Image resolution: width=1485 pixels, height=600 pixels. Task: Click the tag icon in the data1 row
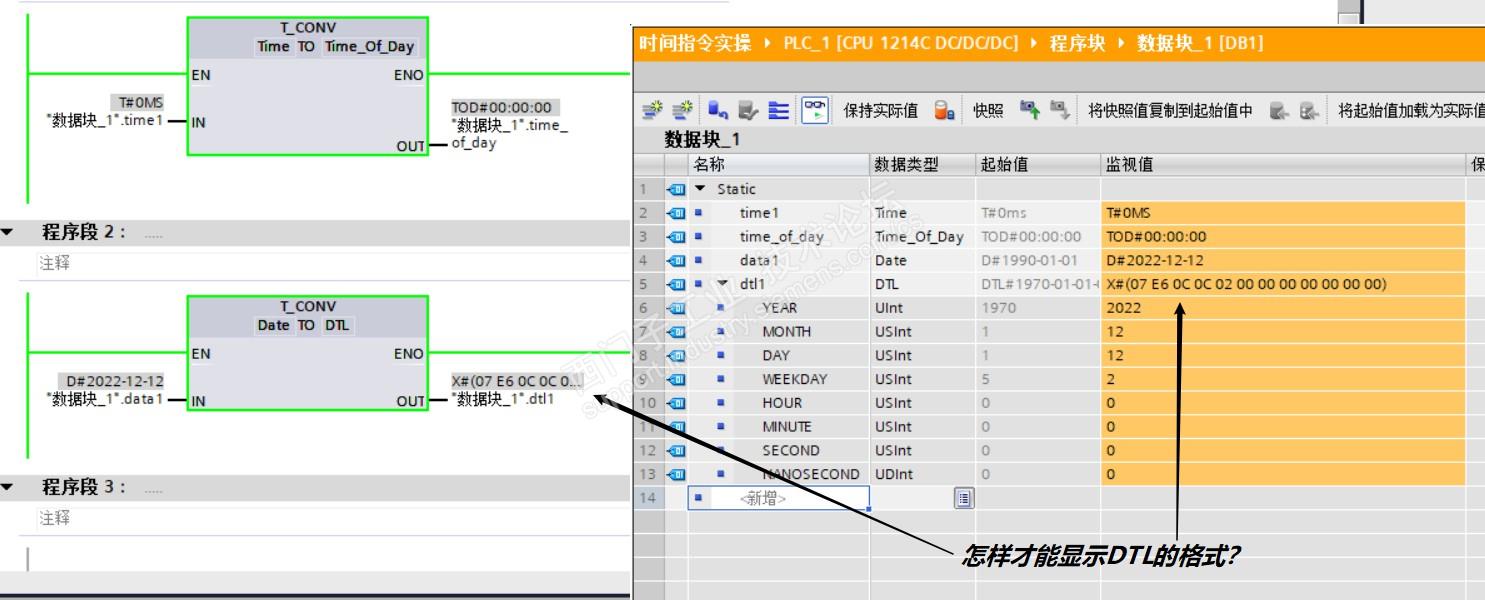click(x=675, y=260)
